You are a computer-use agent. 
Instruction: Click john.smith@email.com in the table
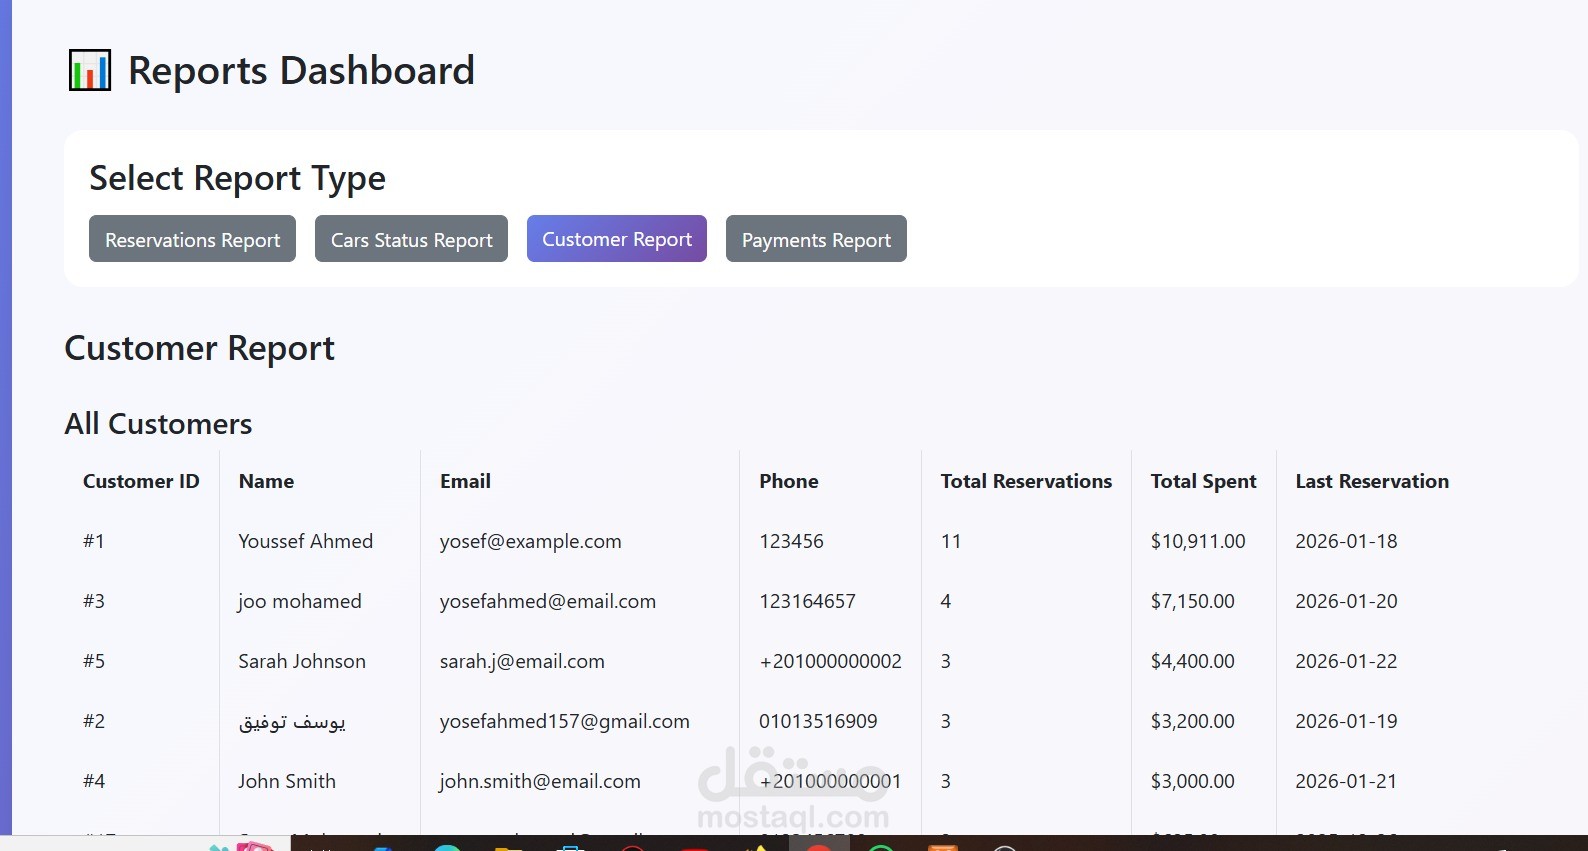[x=540, y=781]
